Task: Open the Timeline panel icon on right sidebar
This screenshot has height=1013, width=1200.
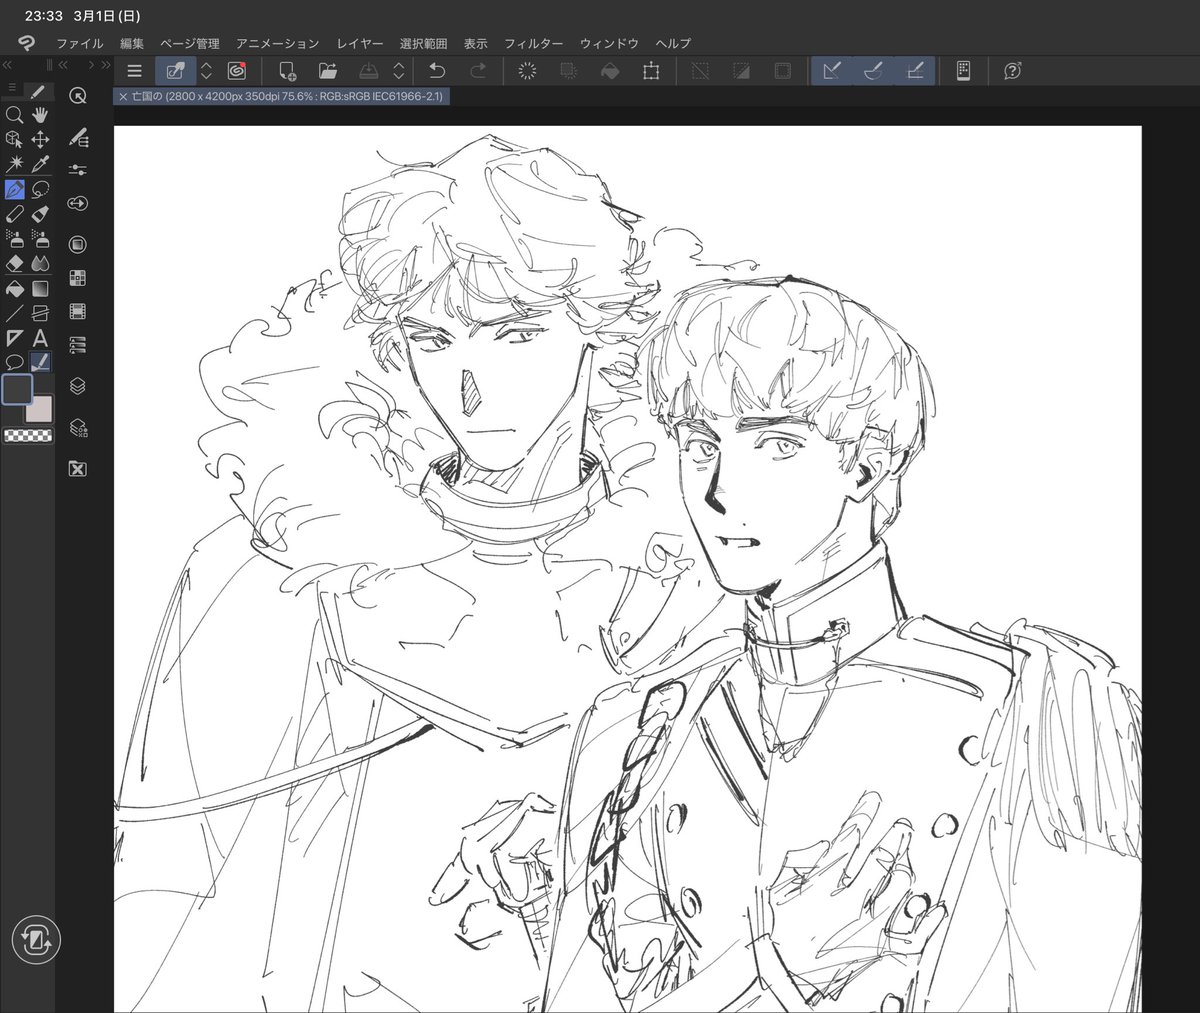Action: 77,311
